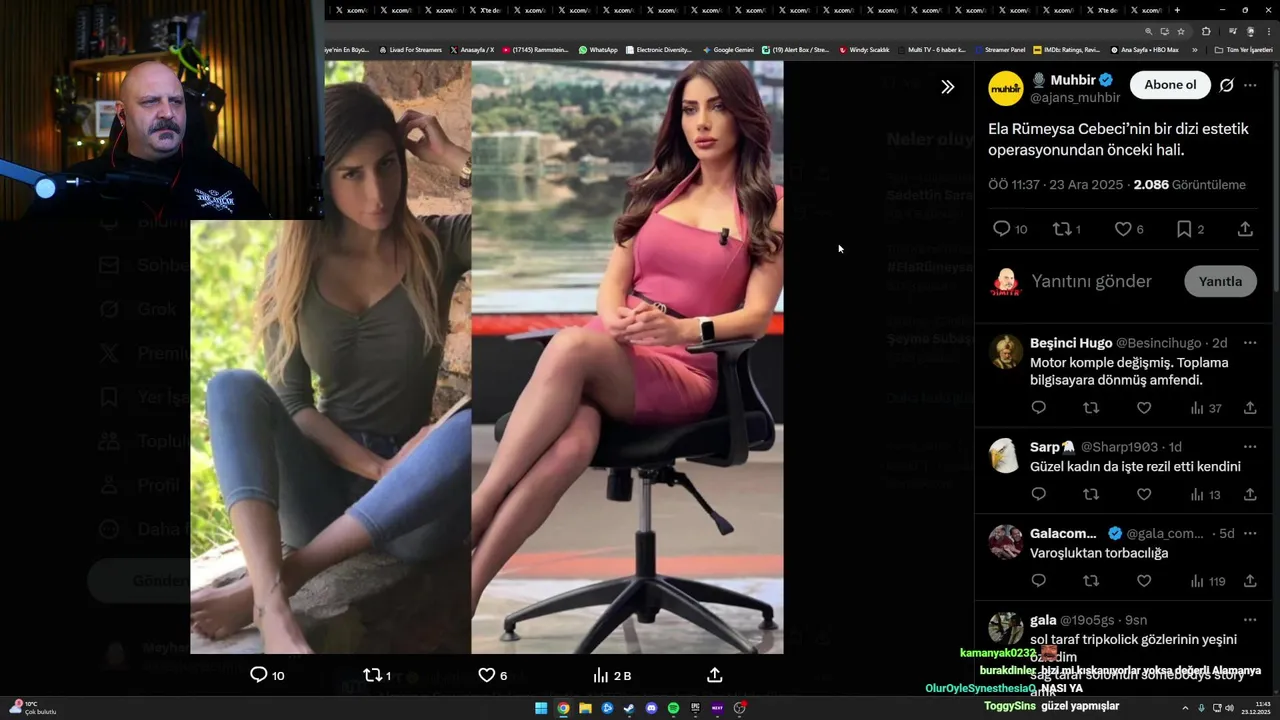Open @ajans_muhbir profile link
Viewport: 1280px width, 720px height.
click(1075, 98)
